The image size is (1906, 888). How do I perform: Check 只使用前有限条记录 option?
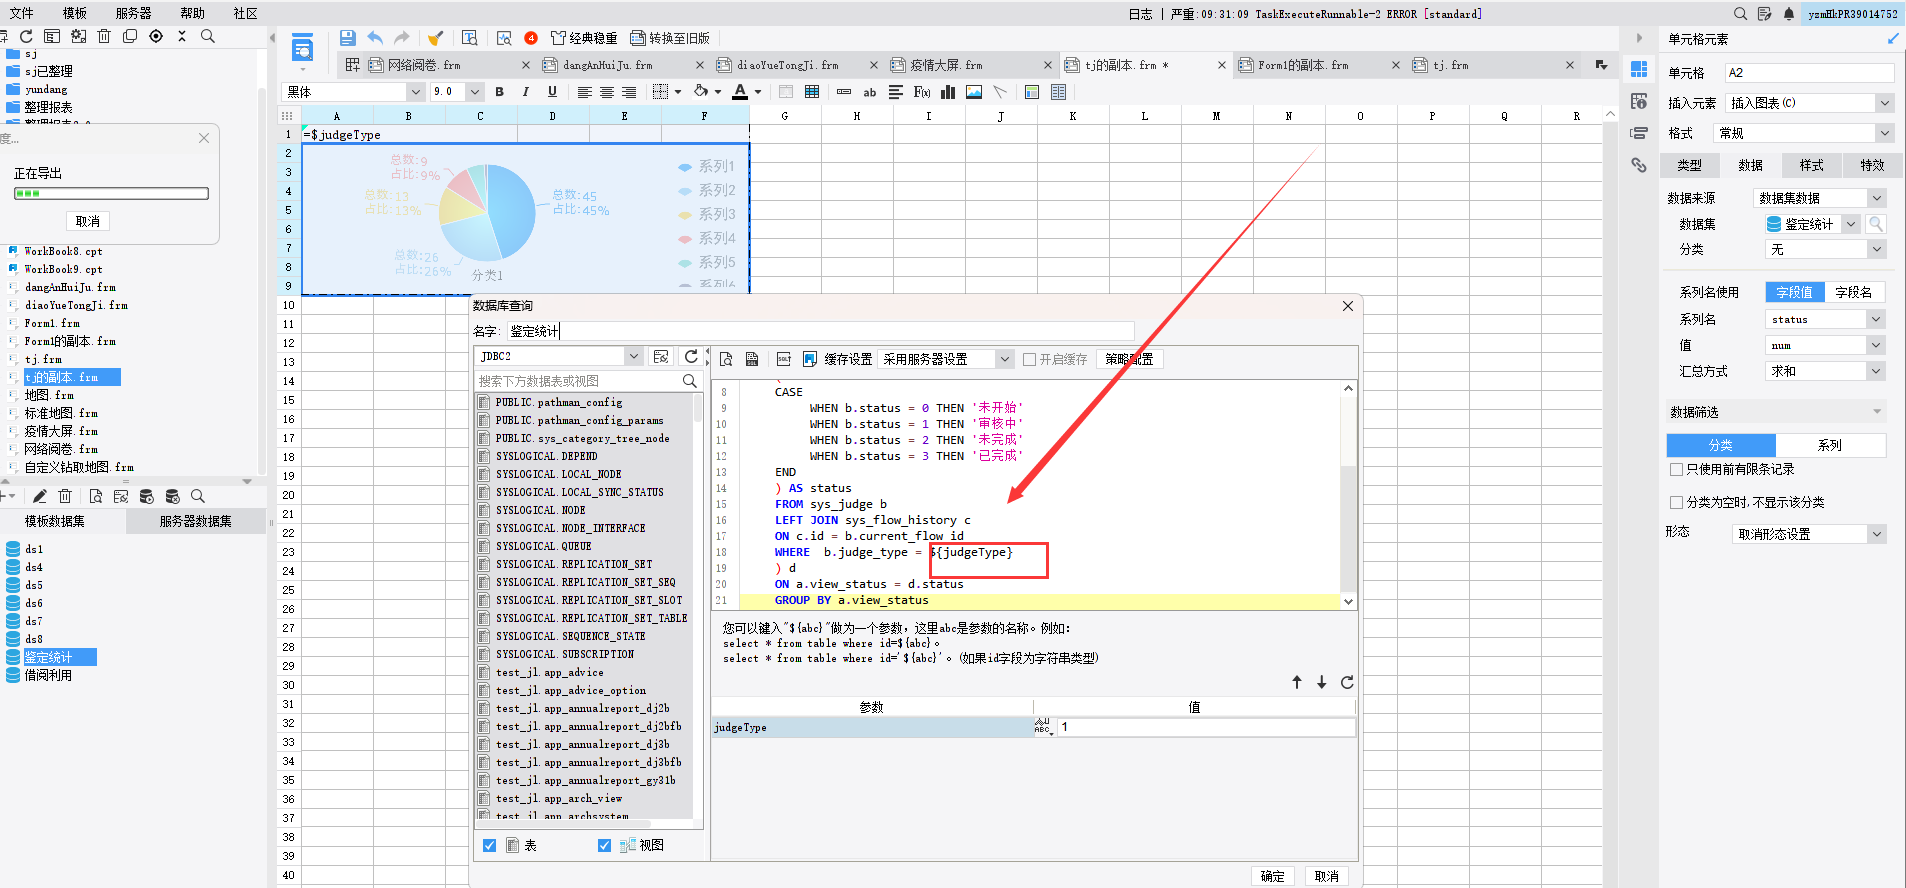[1676, 469]
